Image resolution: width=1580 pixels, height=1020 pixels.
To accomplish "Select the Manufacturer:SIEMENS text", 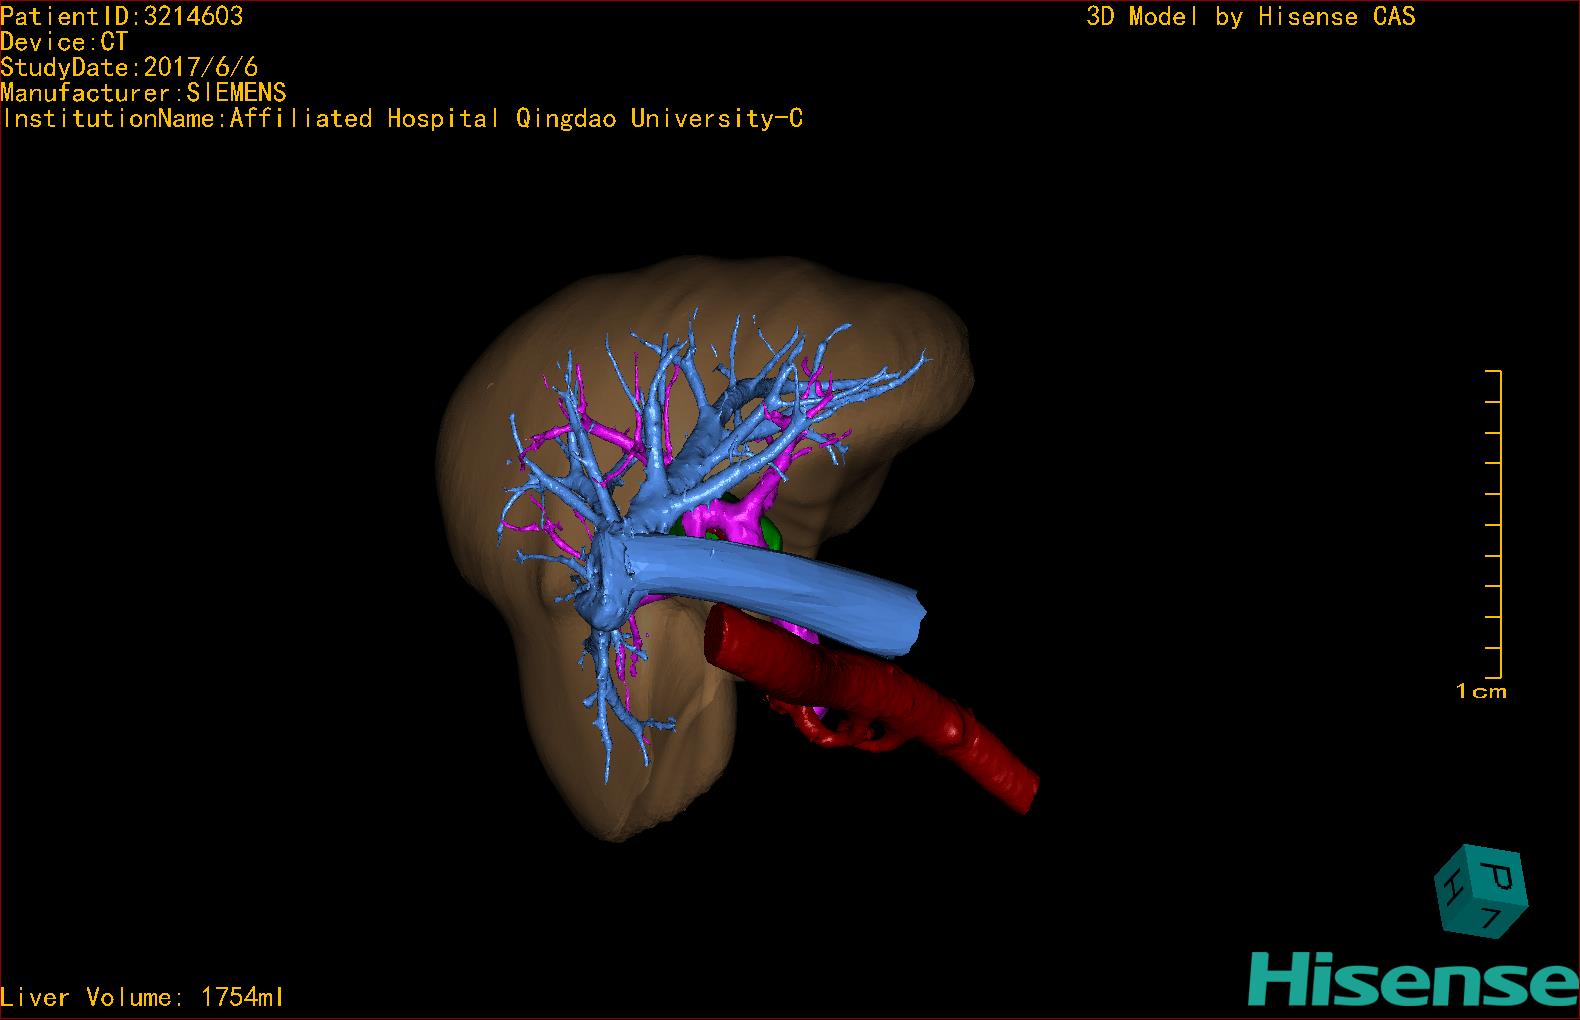I will [144, 93].
